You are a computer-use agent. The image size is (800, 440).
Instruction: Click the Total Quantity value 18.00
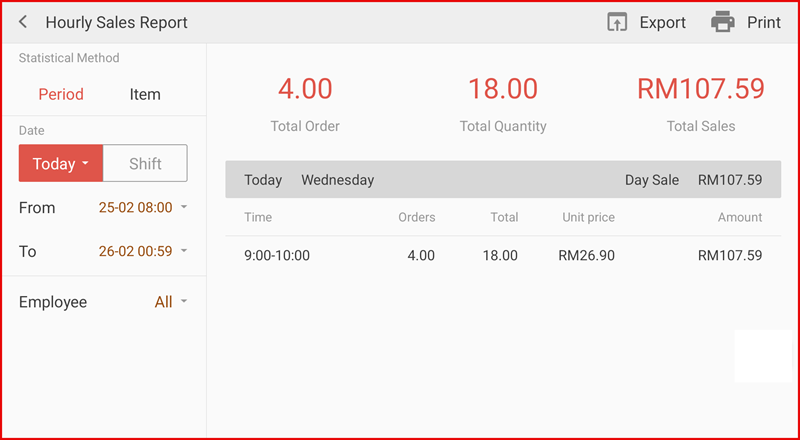pyautogui.click(x=502, y=89)
